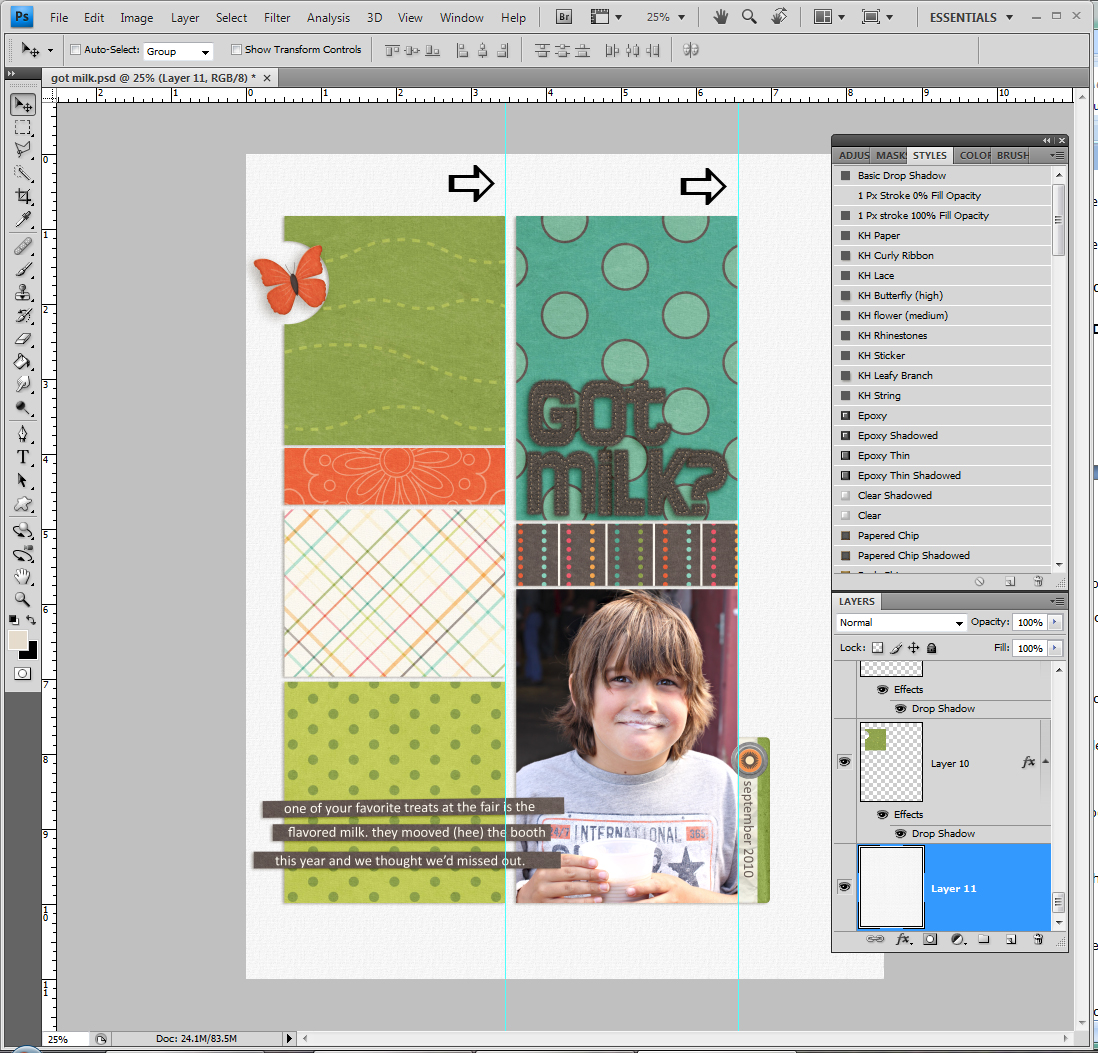Click the Add Layer Style fx icon
This screenshot has width=1098, height=1053.
[904, 940]
